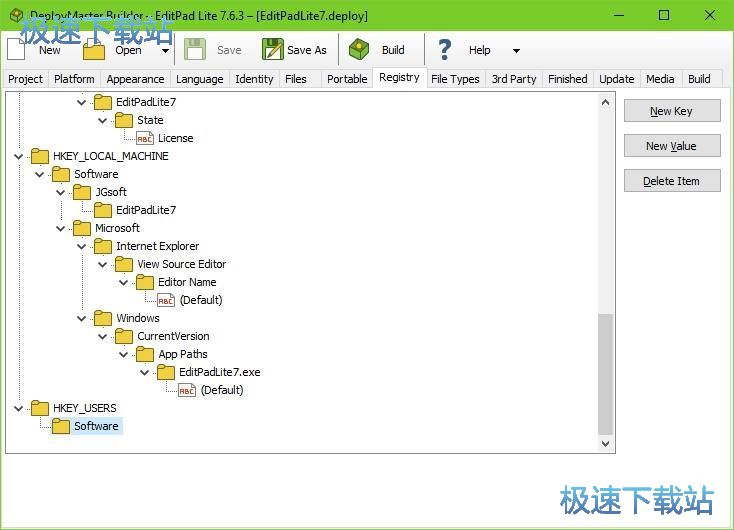Click the Registry tree scrollbar thumb
The height and width of the screenshot is (530, 734).
coord(605,375)
